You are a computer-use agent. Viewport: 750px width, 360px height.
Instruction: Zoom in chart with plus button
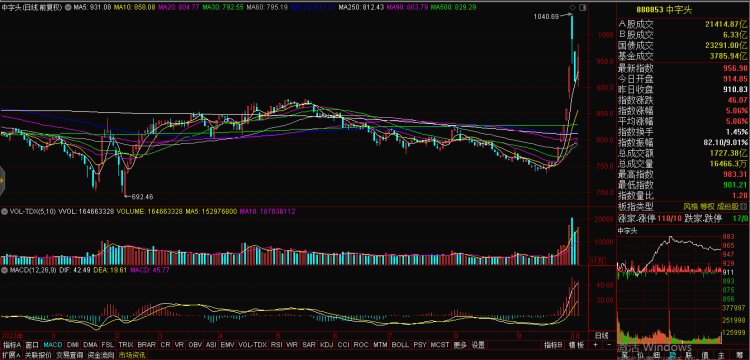pos(596,345)
